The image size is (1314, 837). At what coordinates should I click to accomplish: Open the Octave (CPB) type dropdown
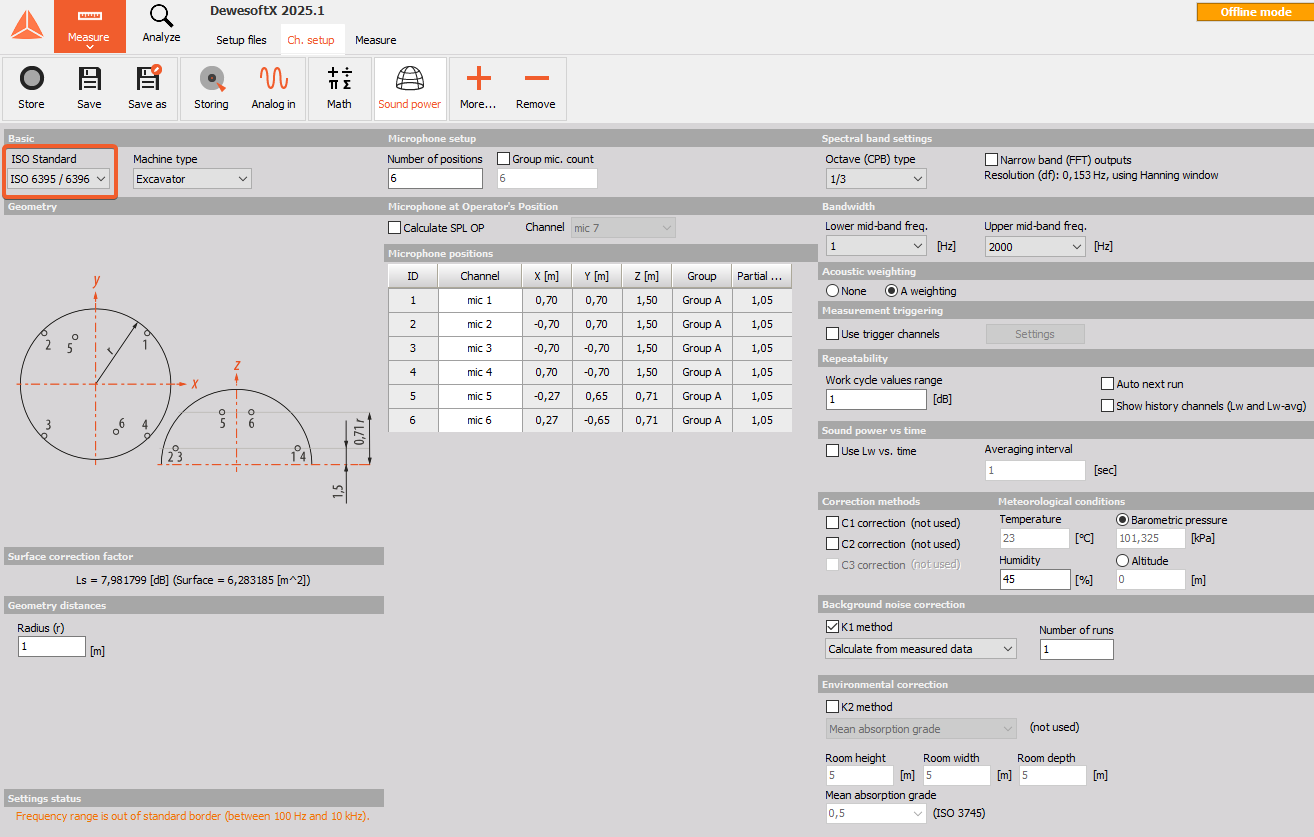pyautogui.click(x=876, y=179)
